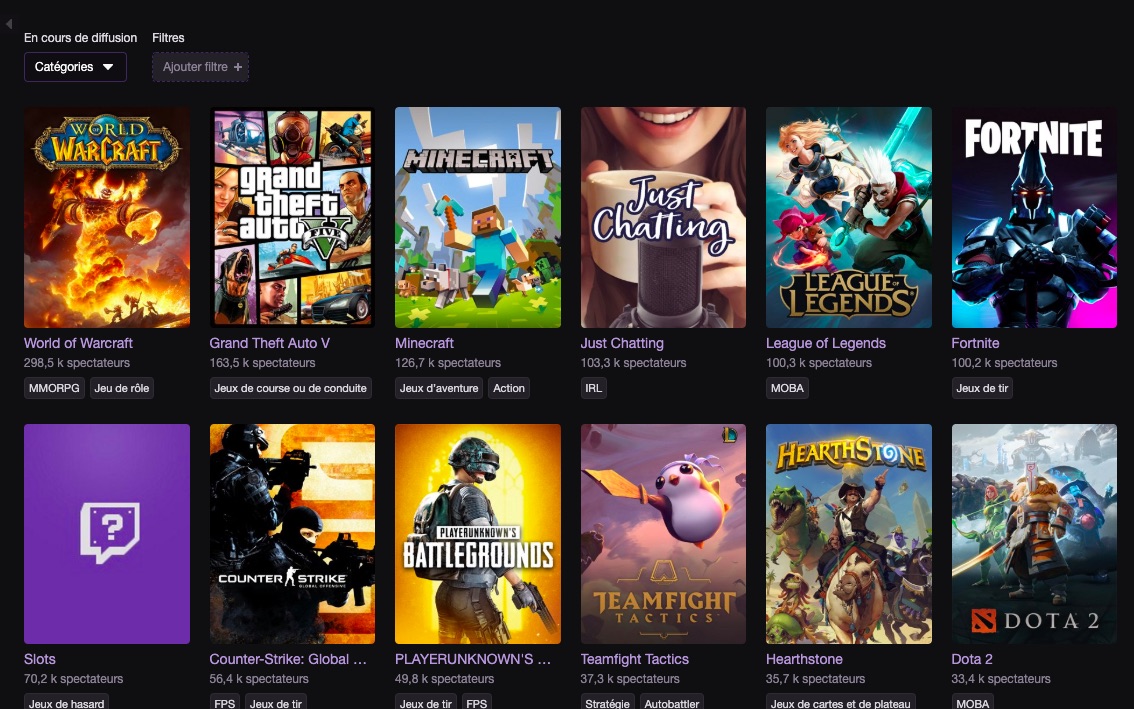Screen dimensions: 1134x709
Task: Click the Minecraft title link
Action: (x=425, y=343)
